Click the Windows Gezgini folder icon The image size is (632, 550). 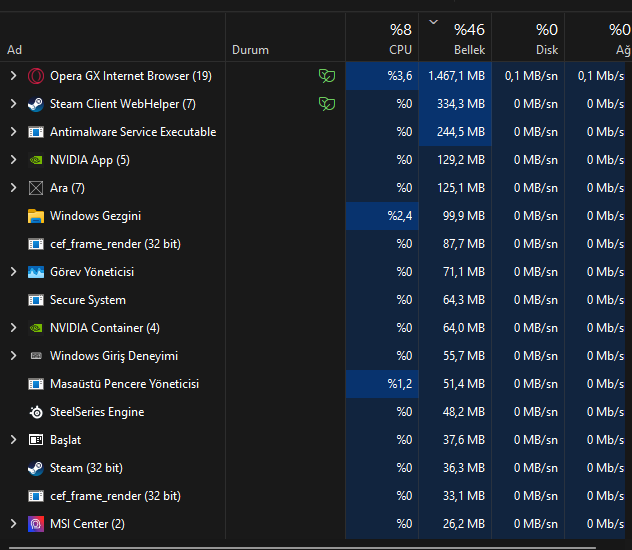pyautogui.click(x=36, y=216)
